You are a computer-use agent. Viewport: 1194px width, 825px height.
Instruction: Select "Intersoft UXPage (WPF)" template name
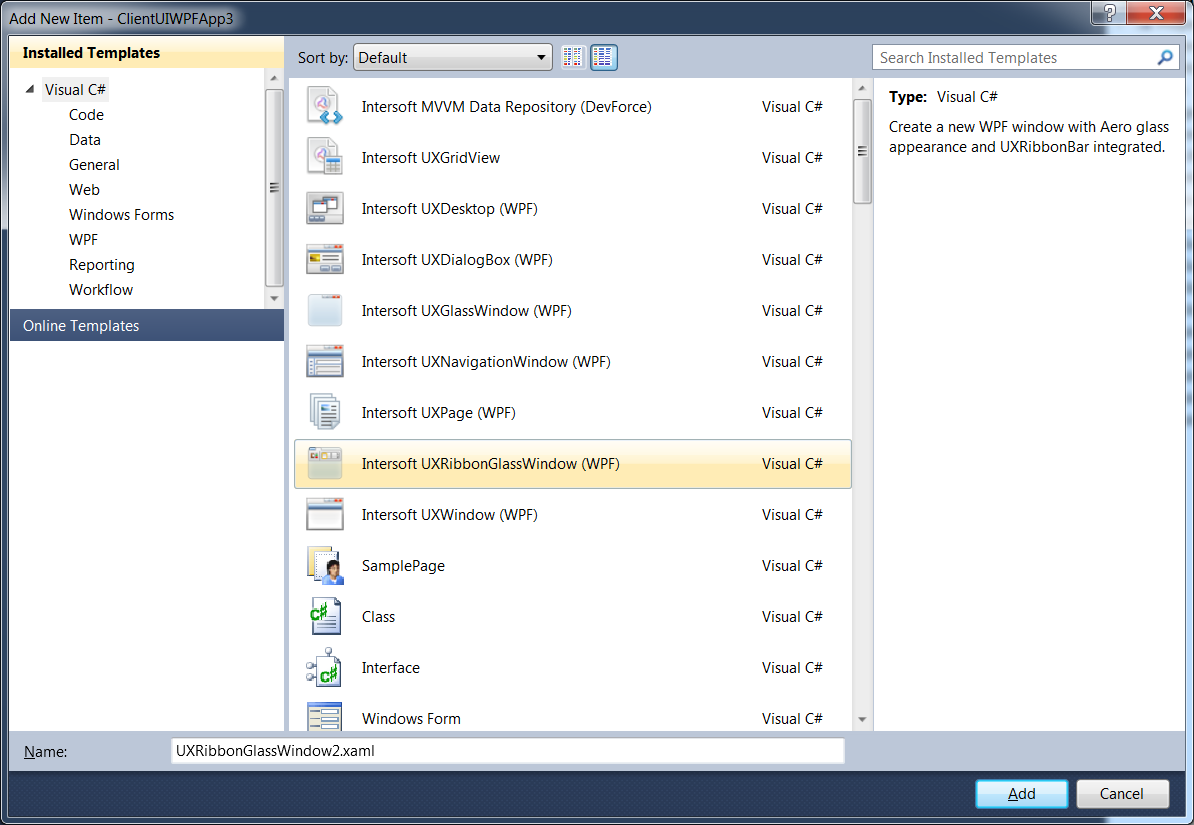pos(439,413)
